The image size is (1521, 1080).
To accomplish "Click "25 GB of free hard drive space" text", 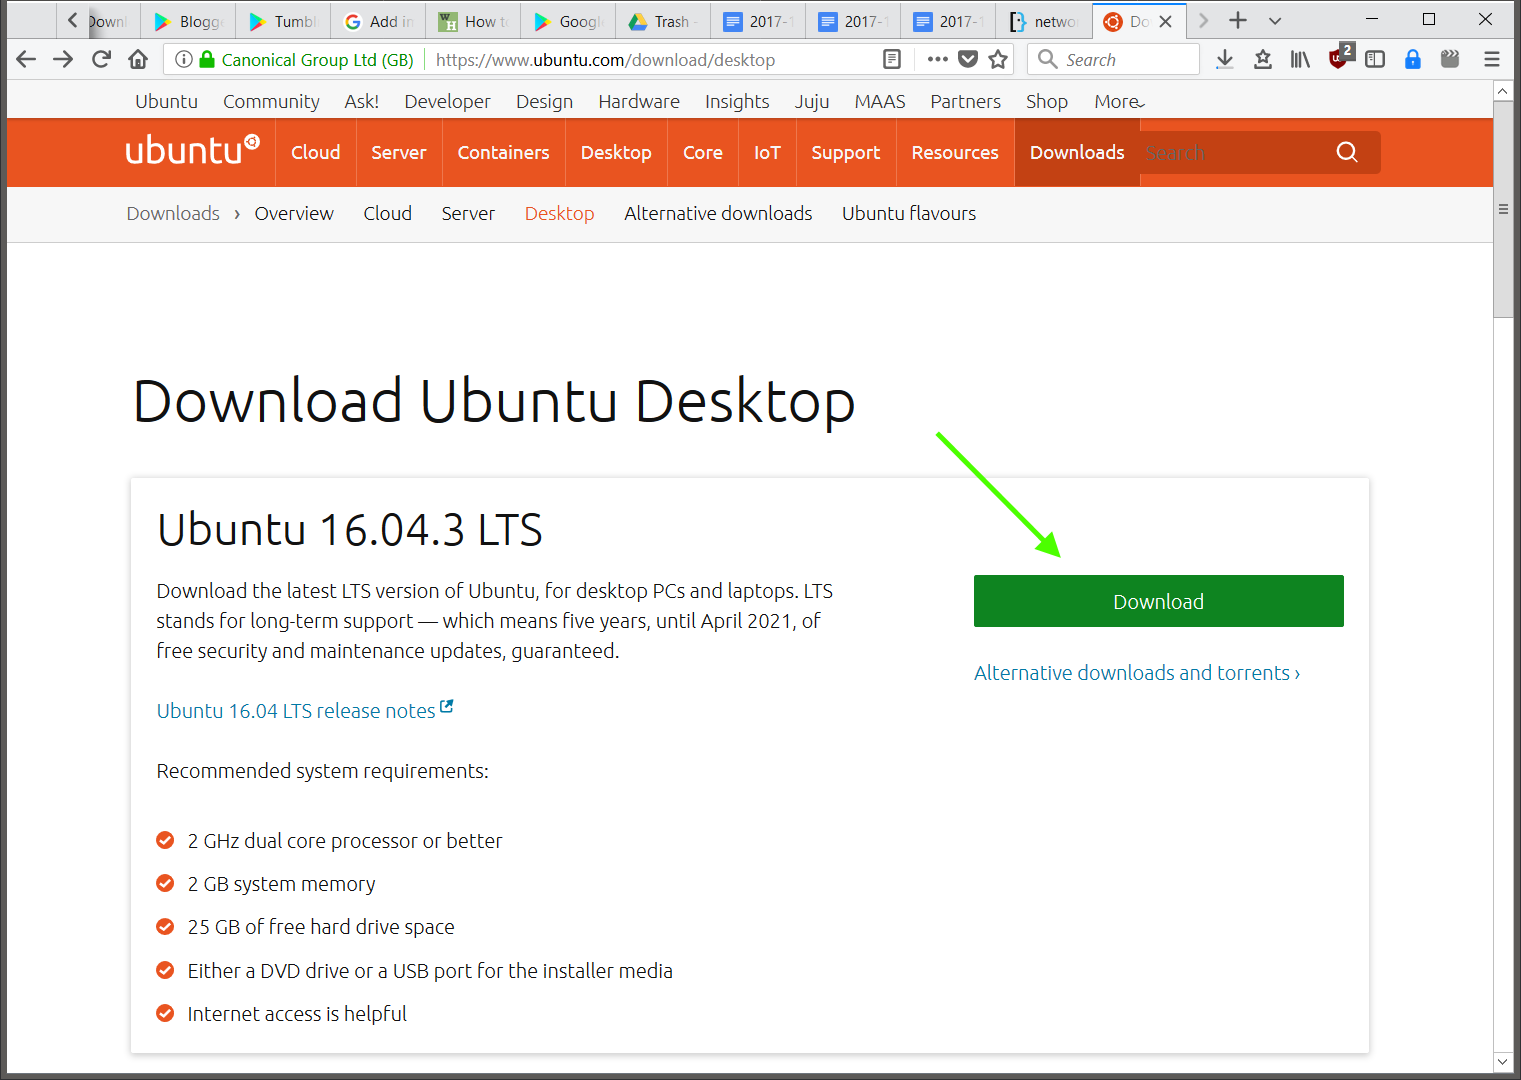I will click(x=321, y=927).
